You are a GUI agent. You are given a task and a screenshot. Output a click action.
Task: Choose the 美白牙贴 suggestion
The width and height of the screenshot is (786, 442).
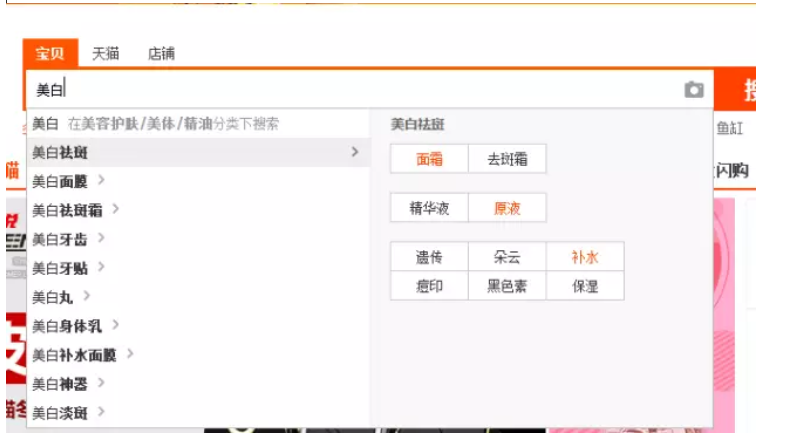(x=58, y=268)
